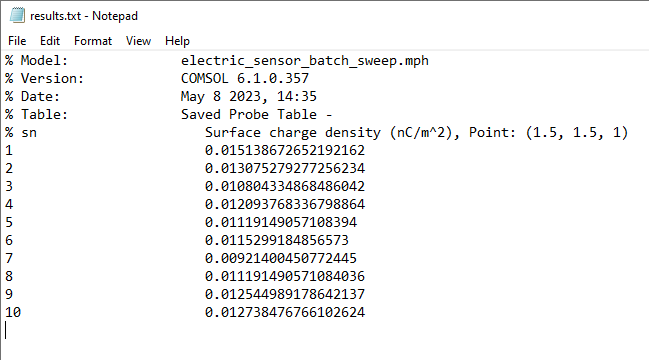649x360 pixels.
Task: Click the Surface charge density column header
Action: click(293, 132)
